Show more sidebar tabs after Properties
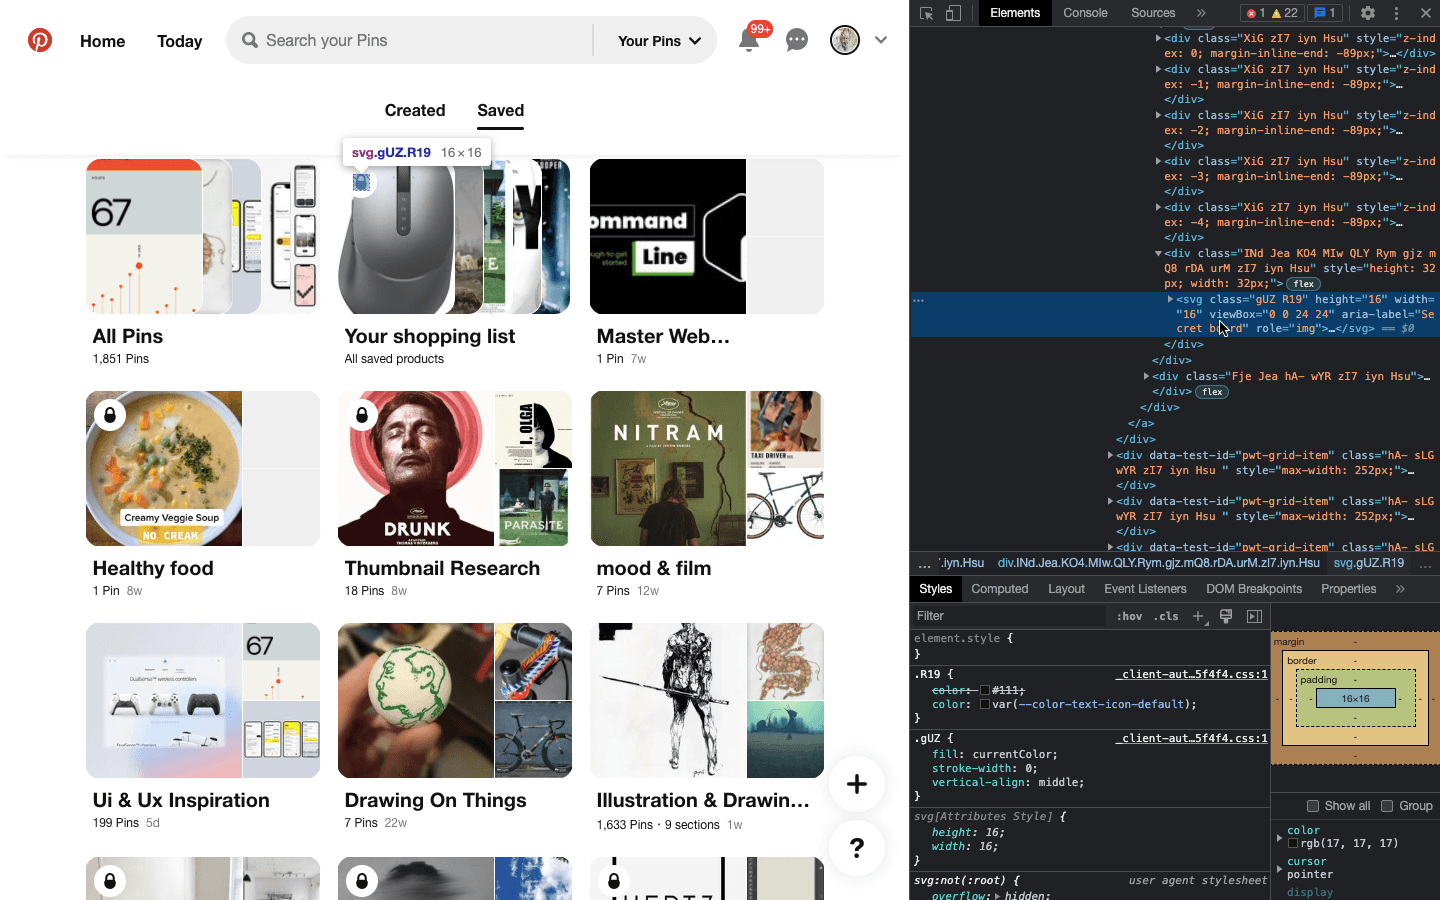Screen dimensions: 1440x900 [x=1400, y=589]
